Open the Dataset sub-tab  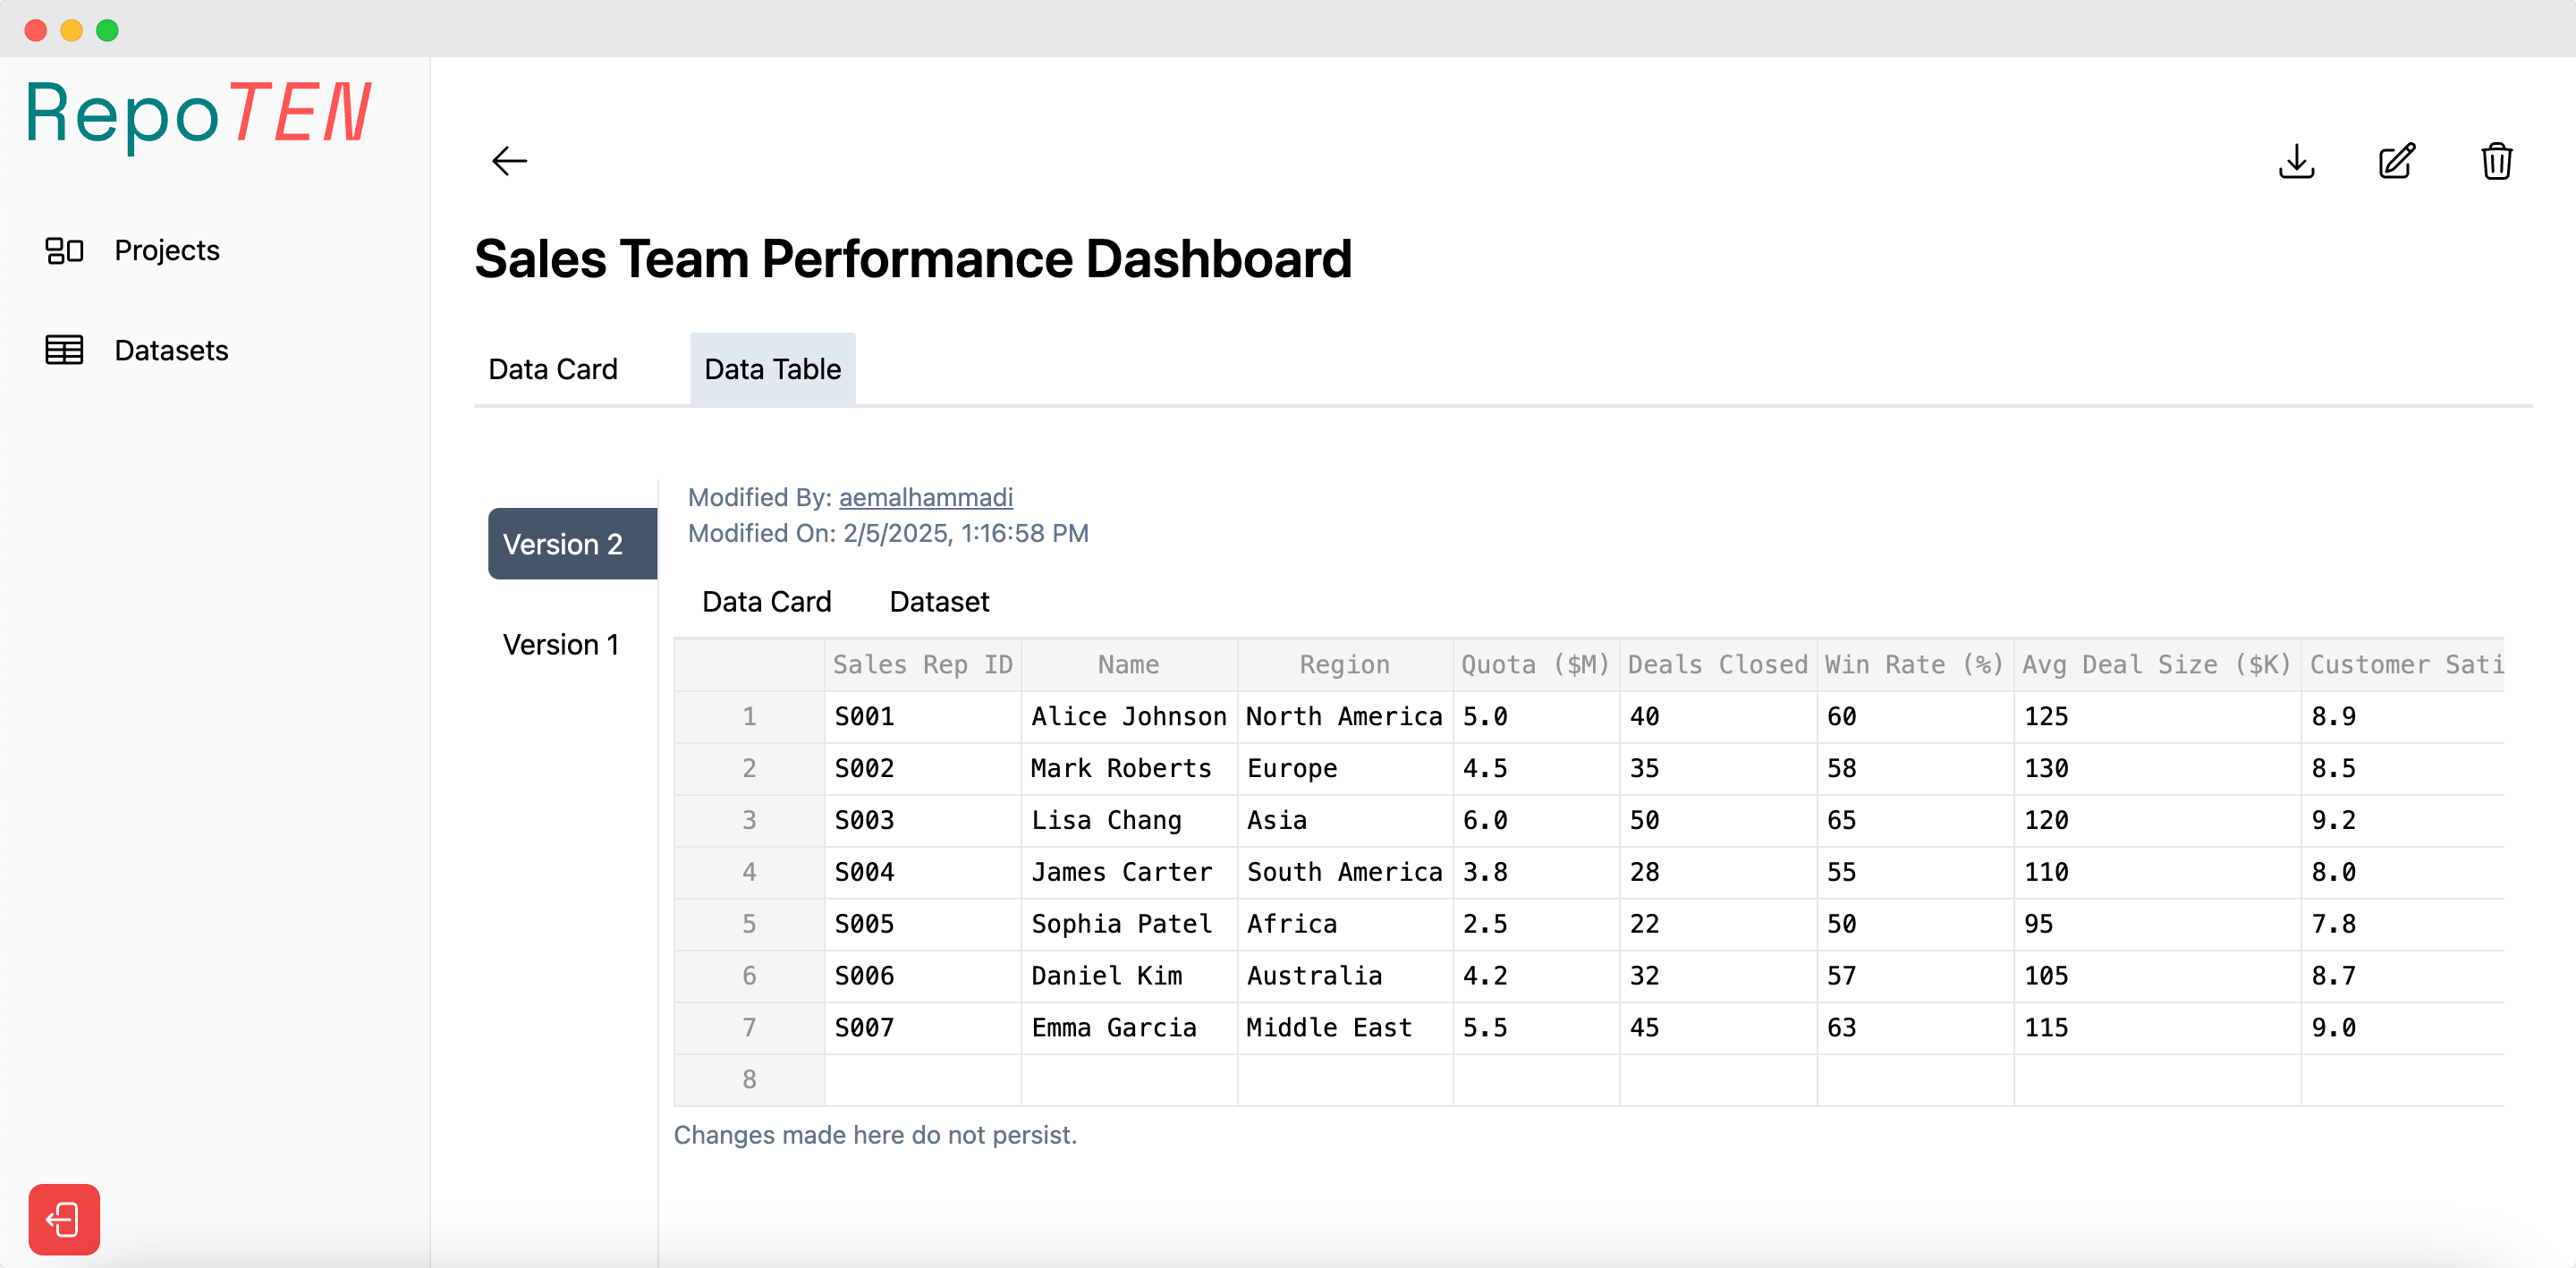point(938,602)
